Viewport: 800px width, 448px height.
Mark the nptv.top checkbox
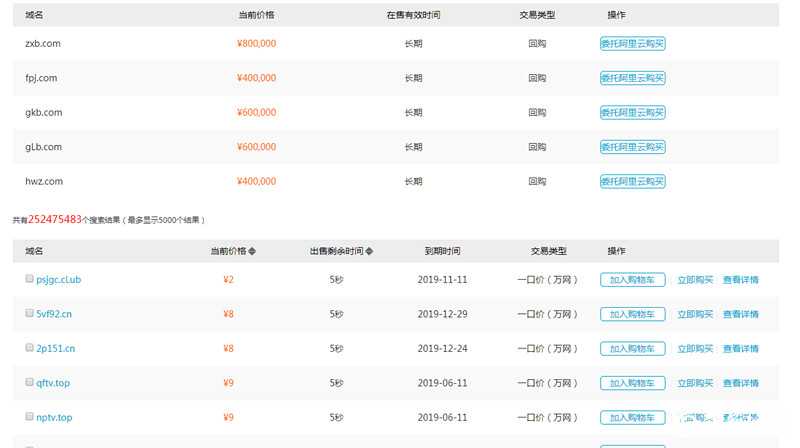click(29, 417)
